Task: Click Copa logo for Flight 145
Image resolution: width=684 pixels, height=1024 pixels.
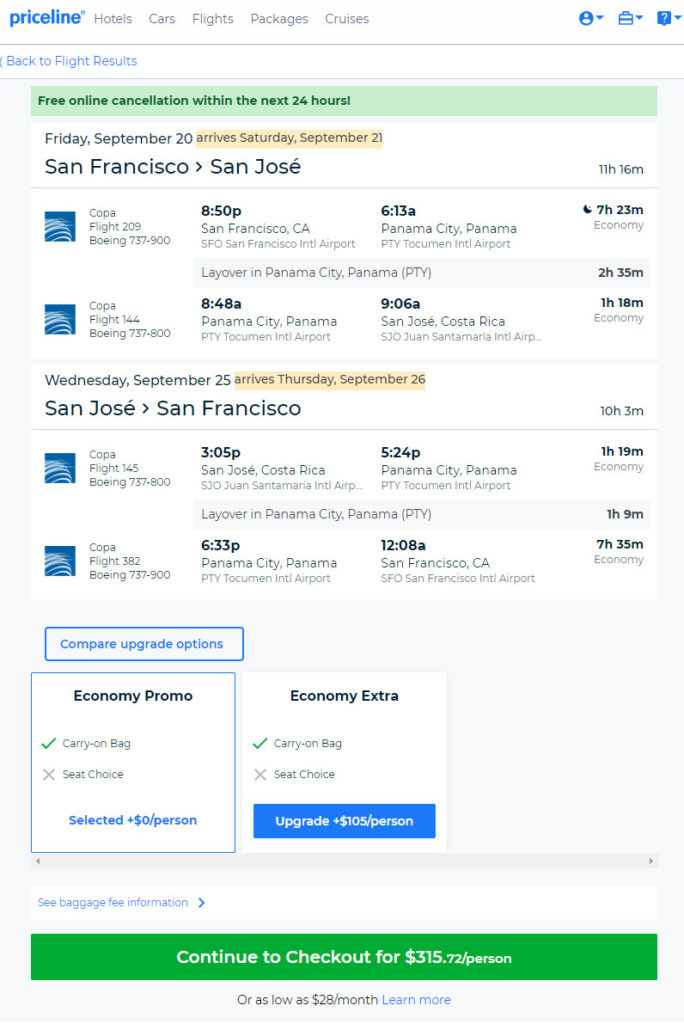Action: [x=60, y=468]
